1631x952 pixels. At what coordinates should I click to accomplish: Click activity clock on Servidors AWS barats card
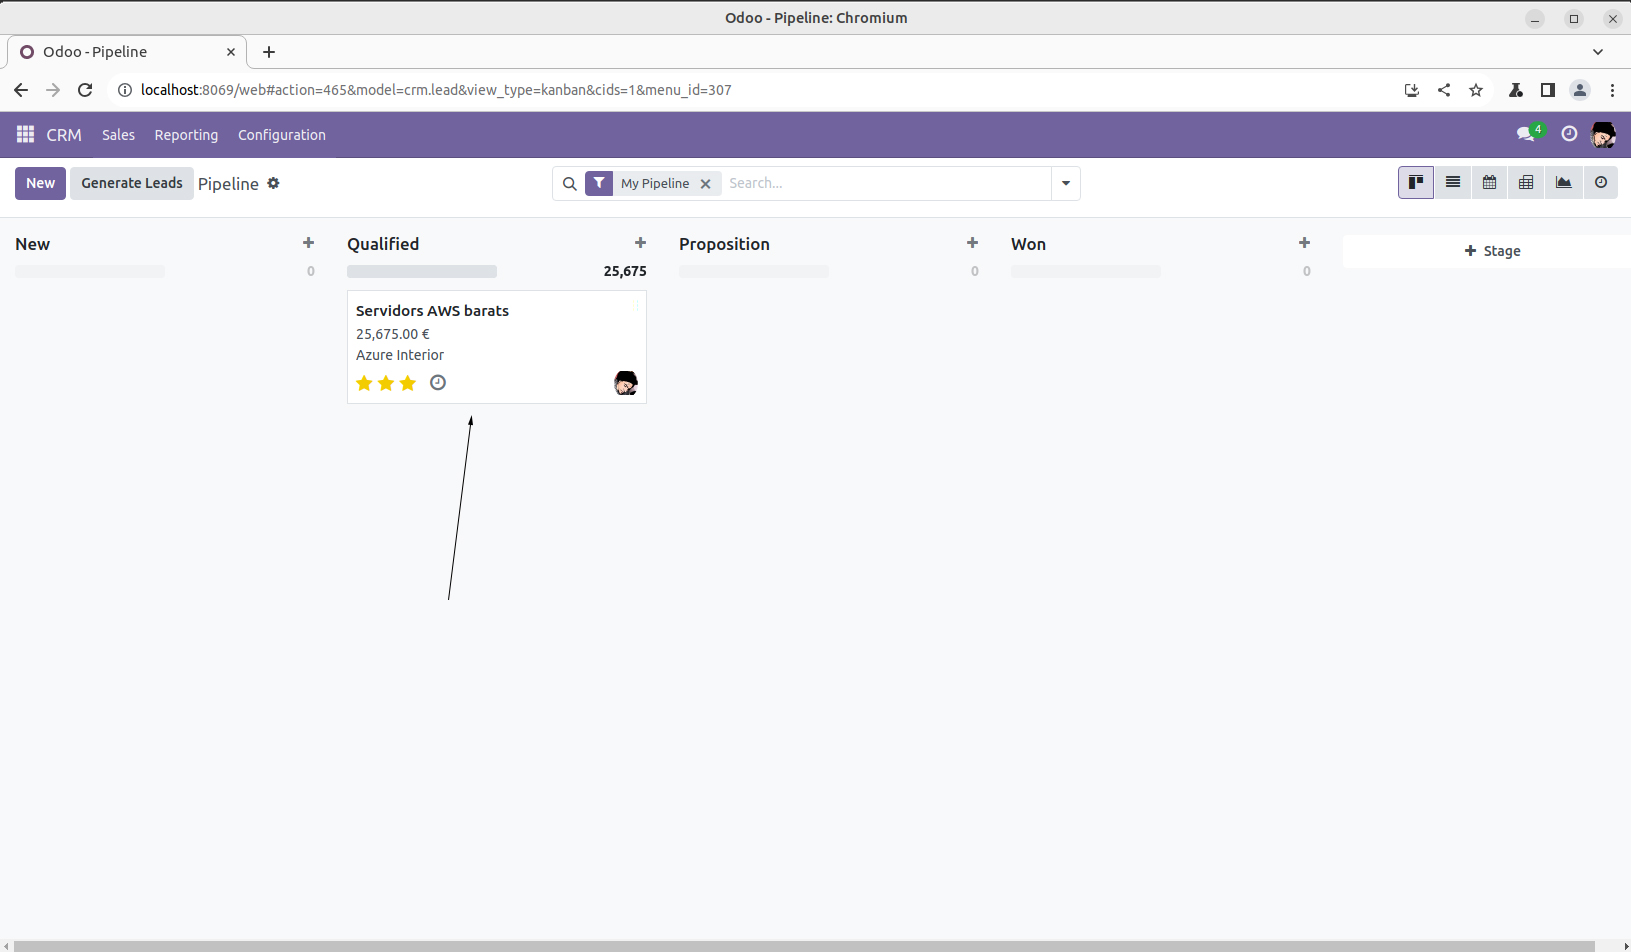(x=438, y=383)
